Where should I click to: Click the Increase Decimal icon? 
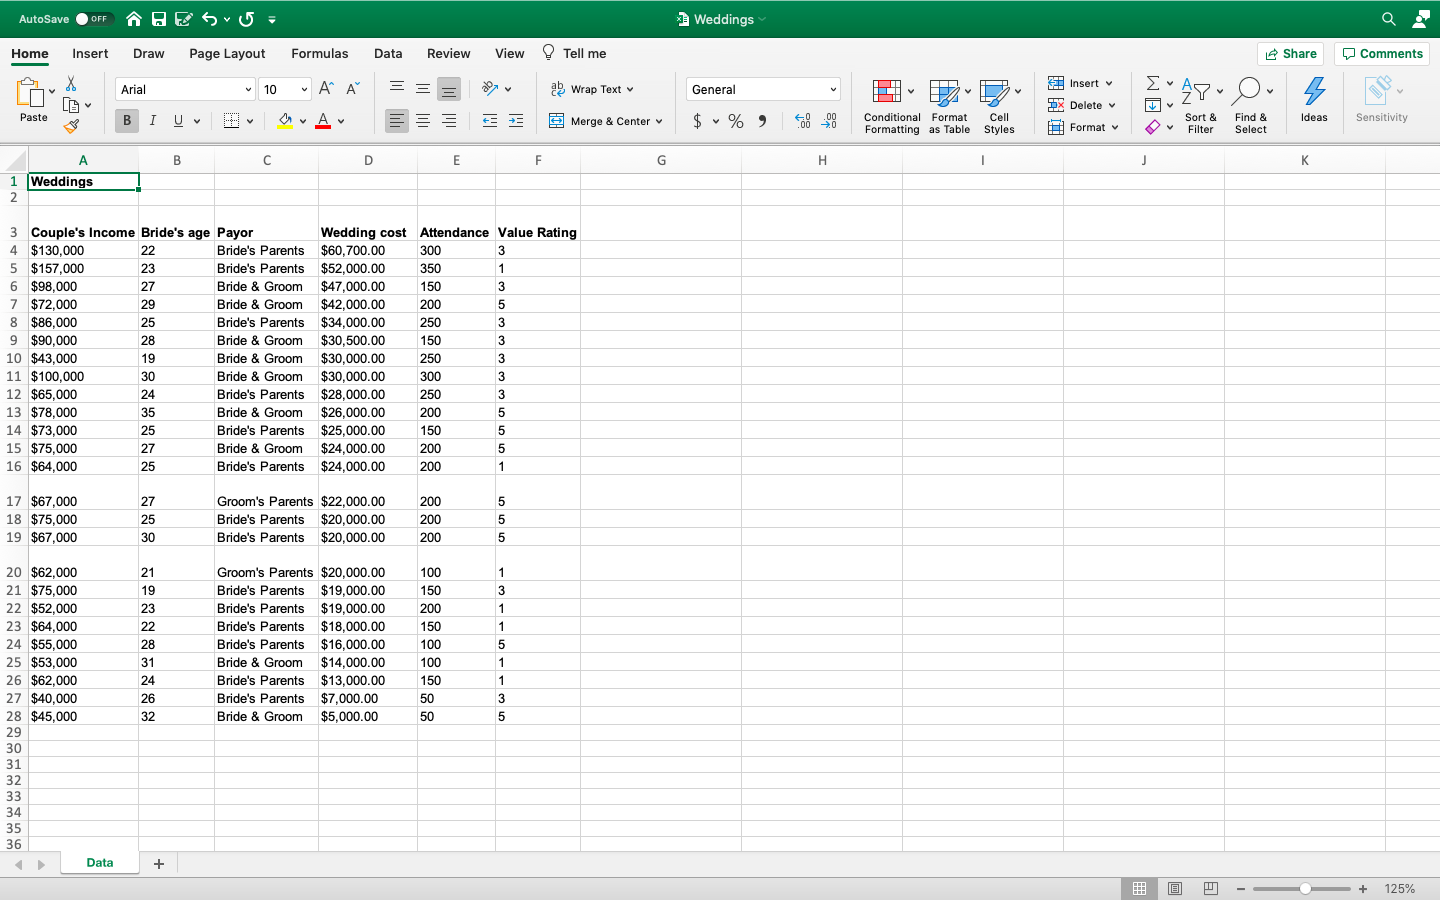[x=801, y=121]
